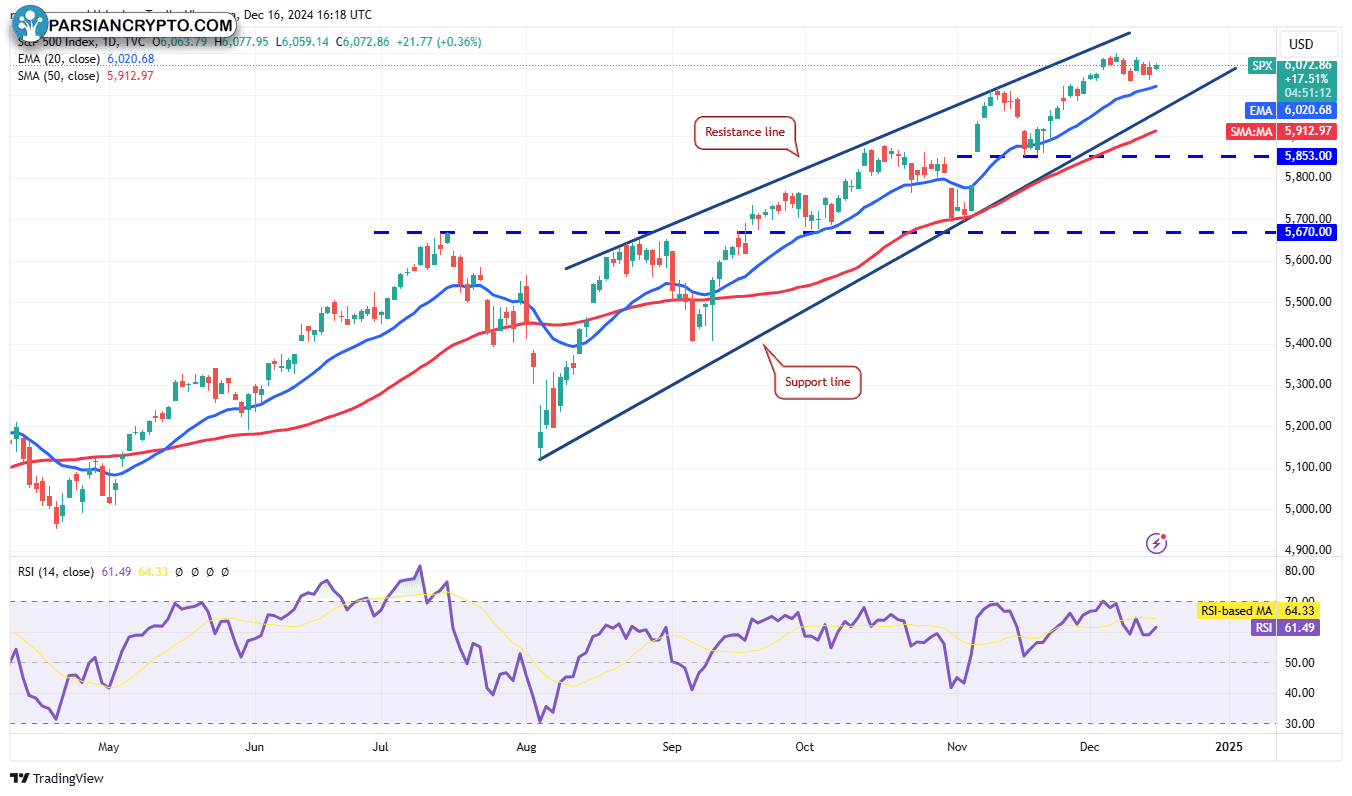Click the May label on the time axis
Screen dimensions: 1352x796
point(109,746)
